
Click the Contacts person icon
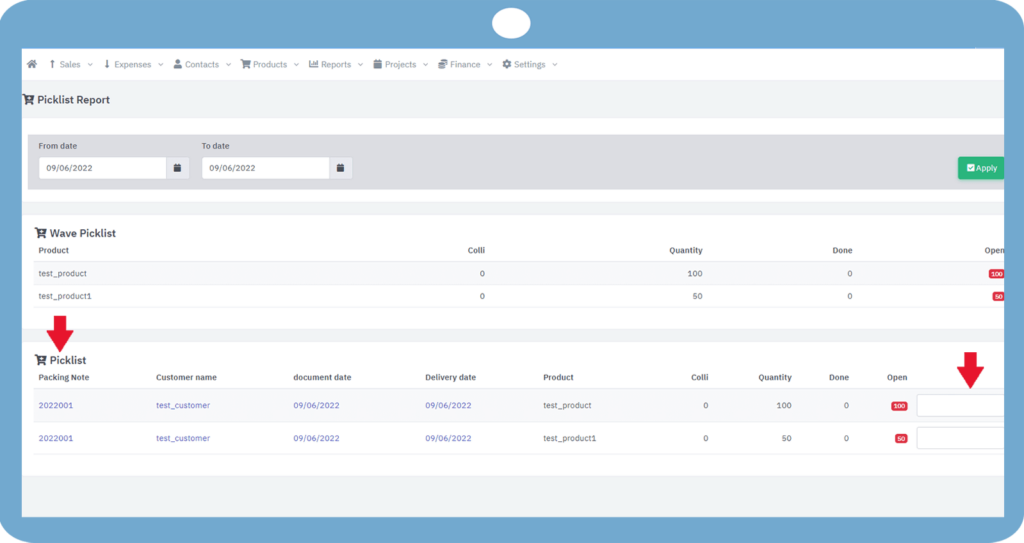point(178,64)
